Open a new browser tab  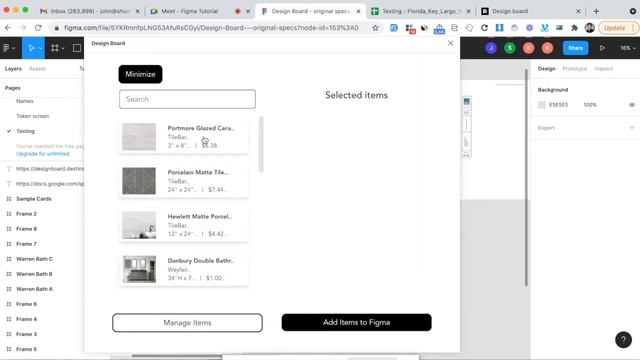point(596,11)
